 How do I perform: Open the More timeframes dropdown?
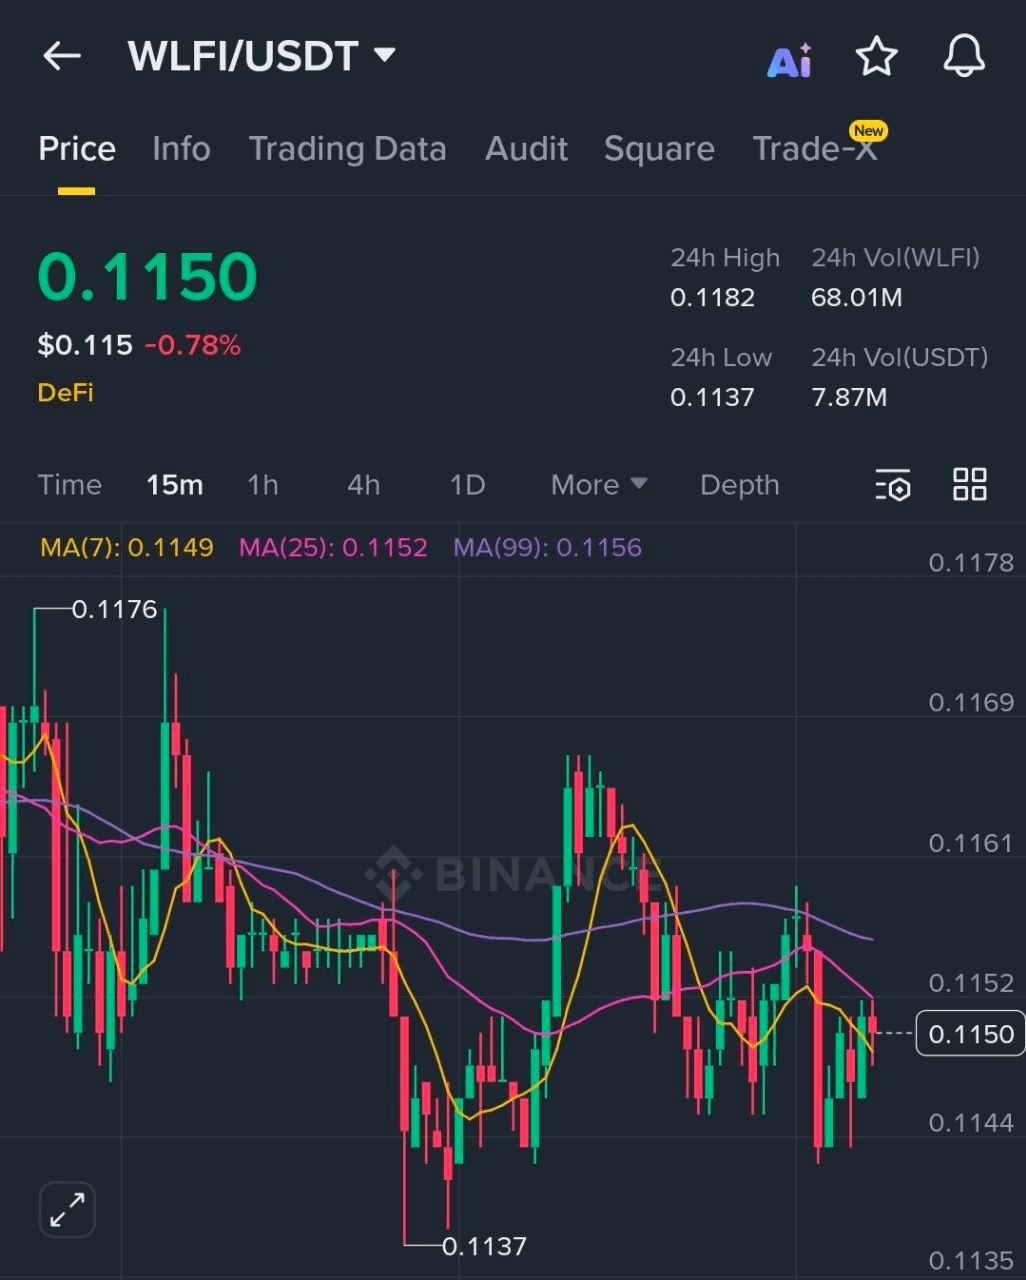598,485
